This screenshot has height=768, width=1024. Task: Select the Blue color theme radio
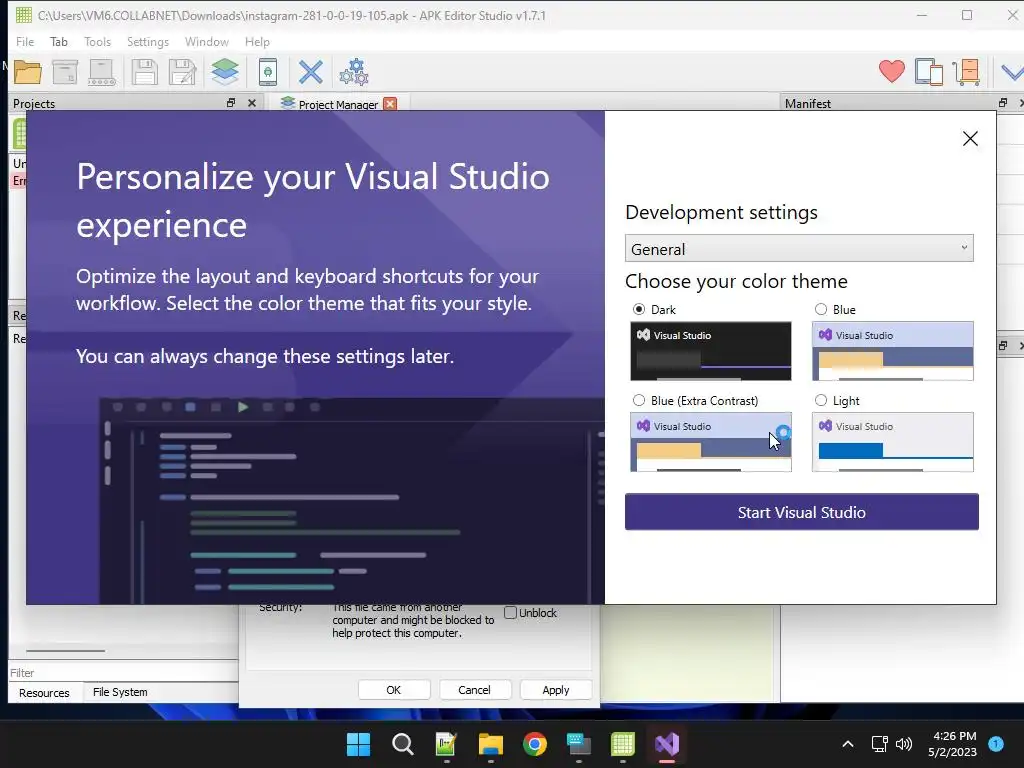(821, 310)
